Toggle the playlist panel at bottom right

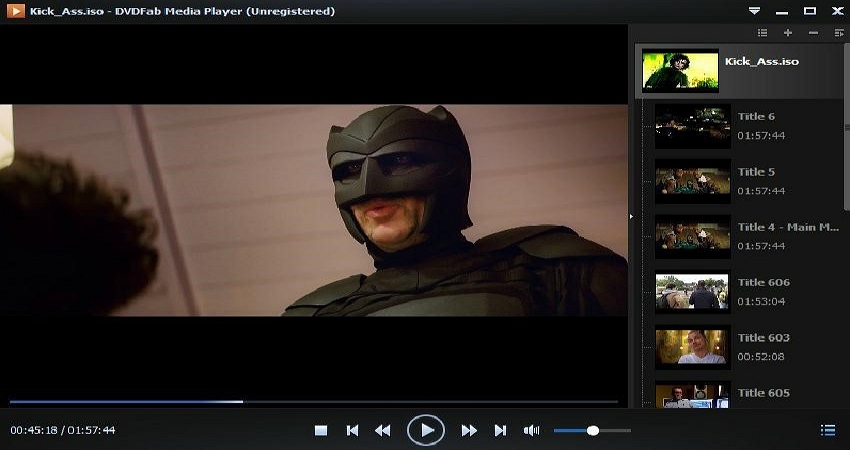click(x=828, y=430)
